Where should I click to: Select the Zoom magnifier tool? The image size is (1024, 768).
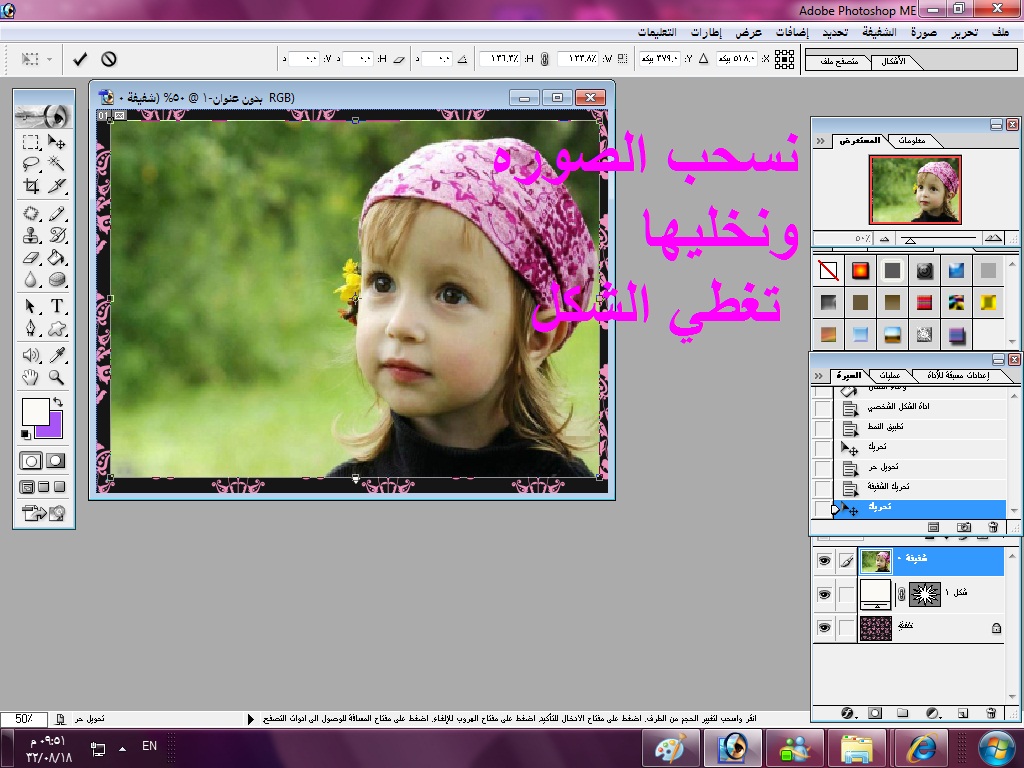57,377
